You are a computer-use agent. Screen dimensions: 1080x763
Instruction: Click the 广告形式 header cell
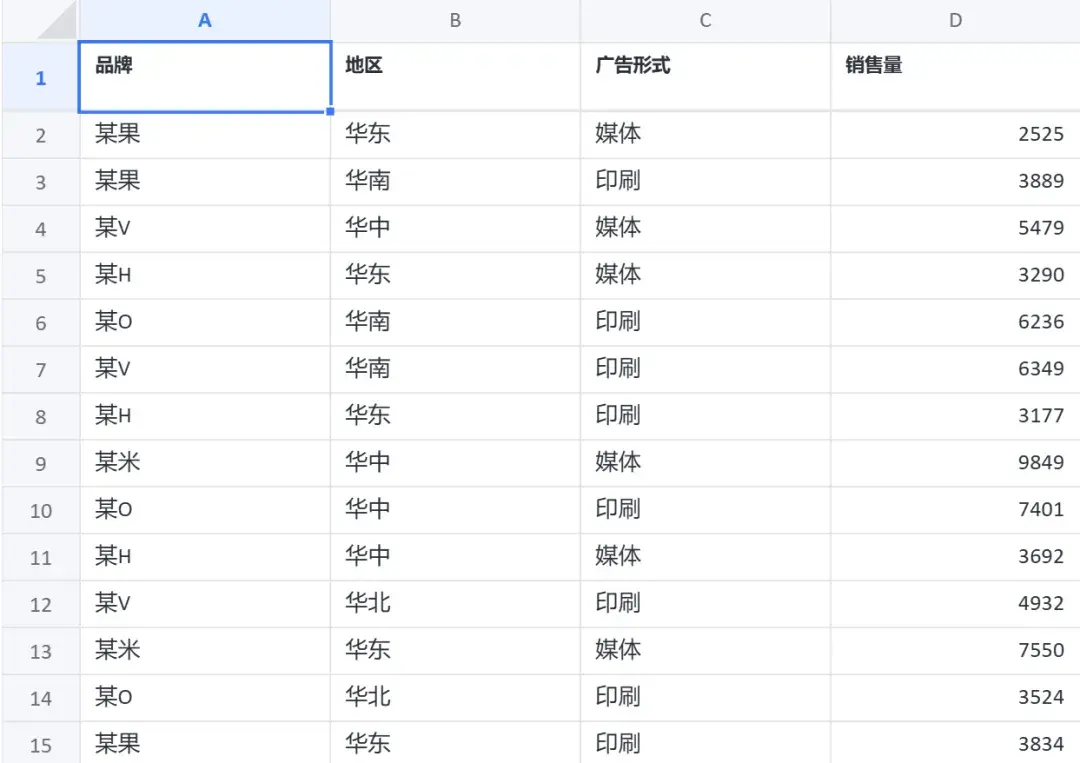pos(705,77)
